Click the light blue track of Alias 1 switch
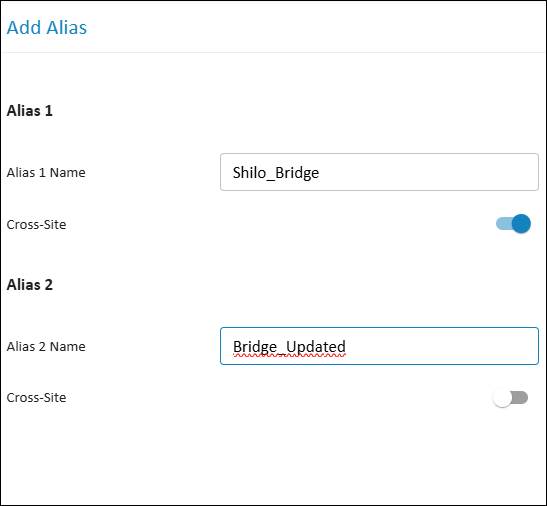The width and height of the screenshot is (547, 506). [x=504, y=224]
